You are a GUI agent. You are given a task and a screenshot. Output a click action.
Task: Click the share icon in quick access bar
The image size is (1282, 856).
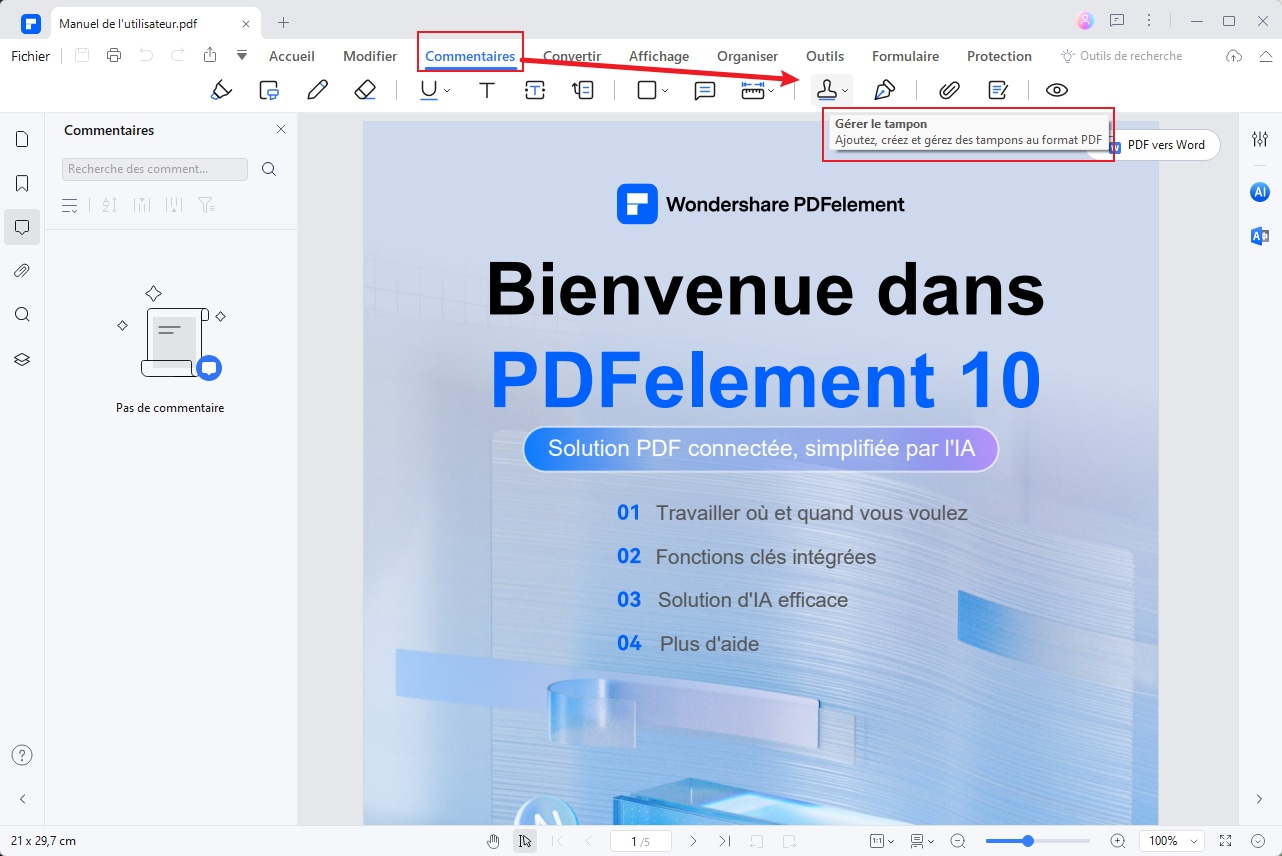209,55
